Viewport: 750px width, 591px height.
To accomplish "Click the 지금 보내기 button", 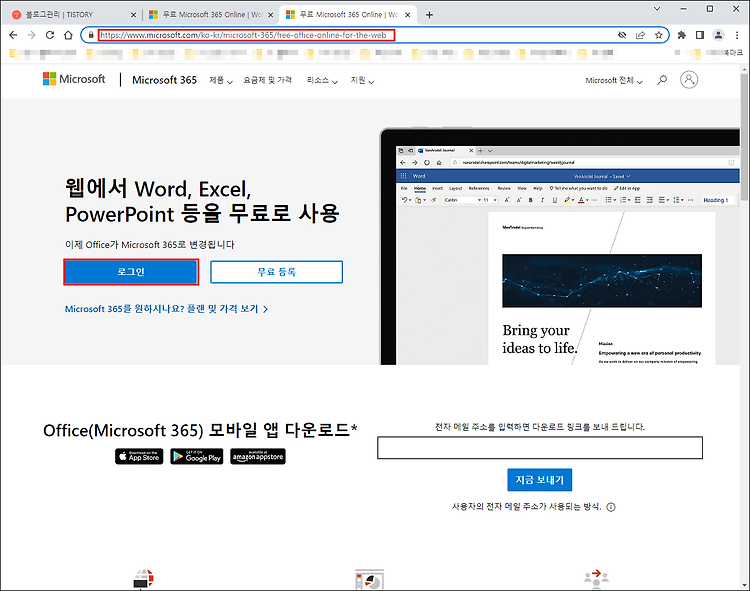I will pos(540,480).
